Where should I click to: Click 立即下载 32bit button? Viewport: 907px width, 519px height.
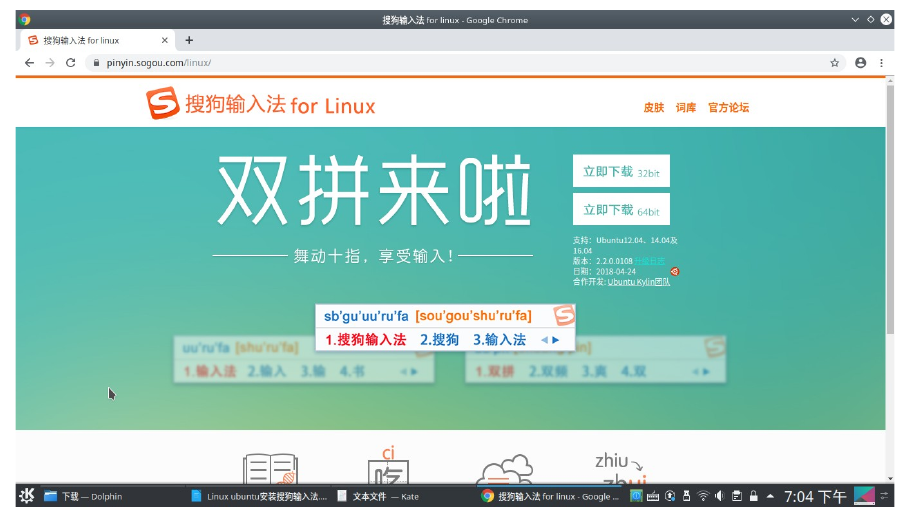621,171
